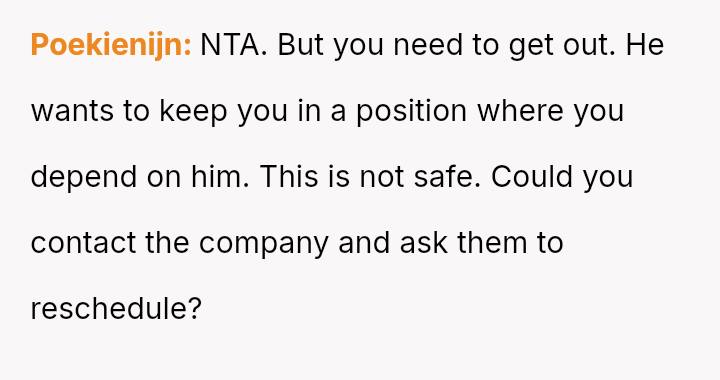The height and width of the screenshot is (380, 720).
Task: Click the word 'This' in third line
Action: click(289, 177)
